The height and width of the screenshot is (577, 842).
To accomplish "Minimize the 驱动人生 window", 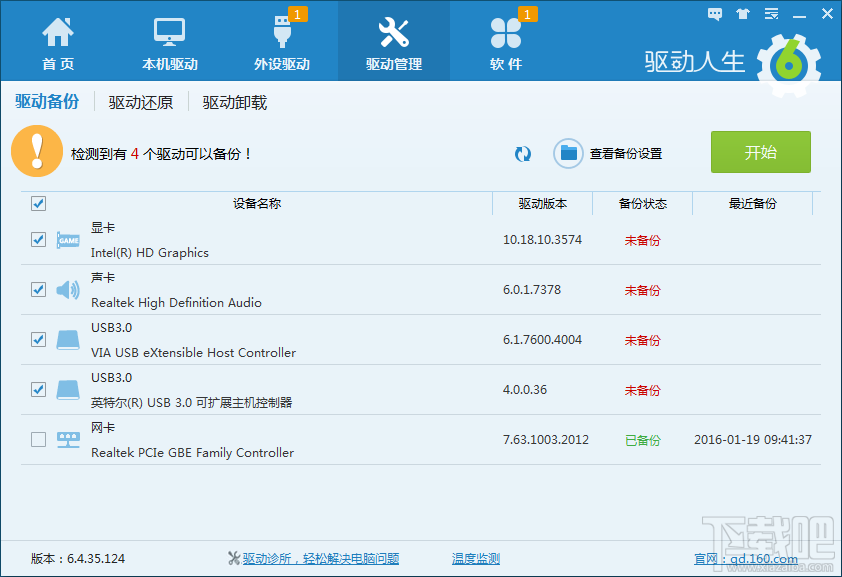I will [799, 15].
